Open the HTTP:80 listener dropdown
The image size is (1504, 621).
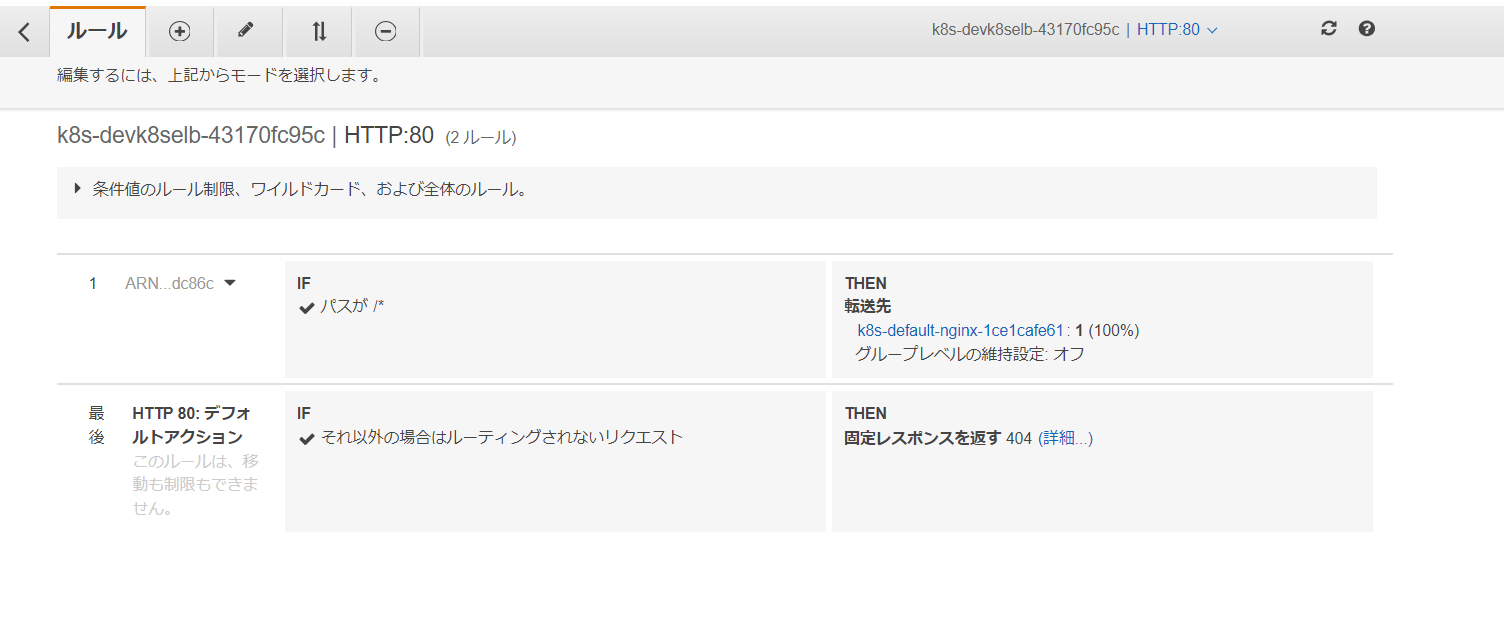1177,30
